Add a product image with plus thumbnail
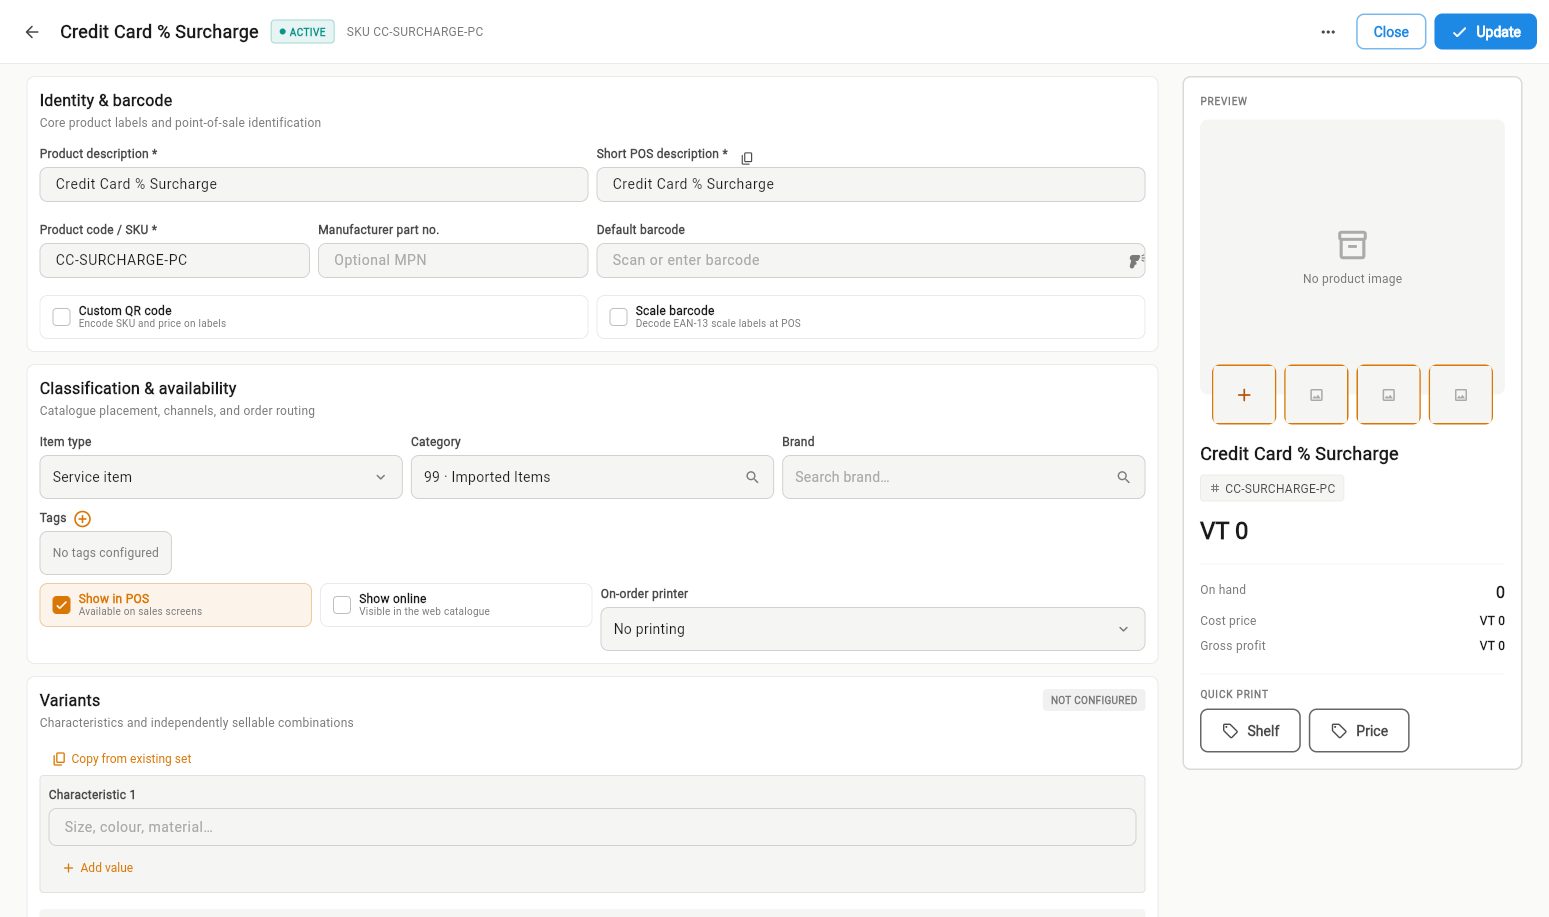This screenshot has height=917, width=1549. pyautogui.click(x=1244, y=395)
